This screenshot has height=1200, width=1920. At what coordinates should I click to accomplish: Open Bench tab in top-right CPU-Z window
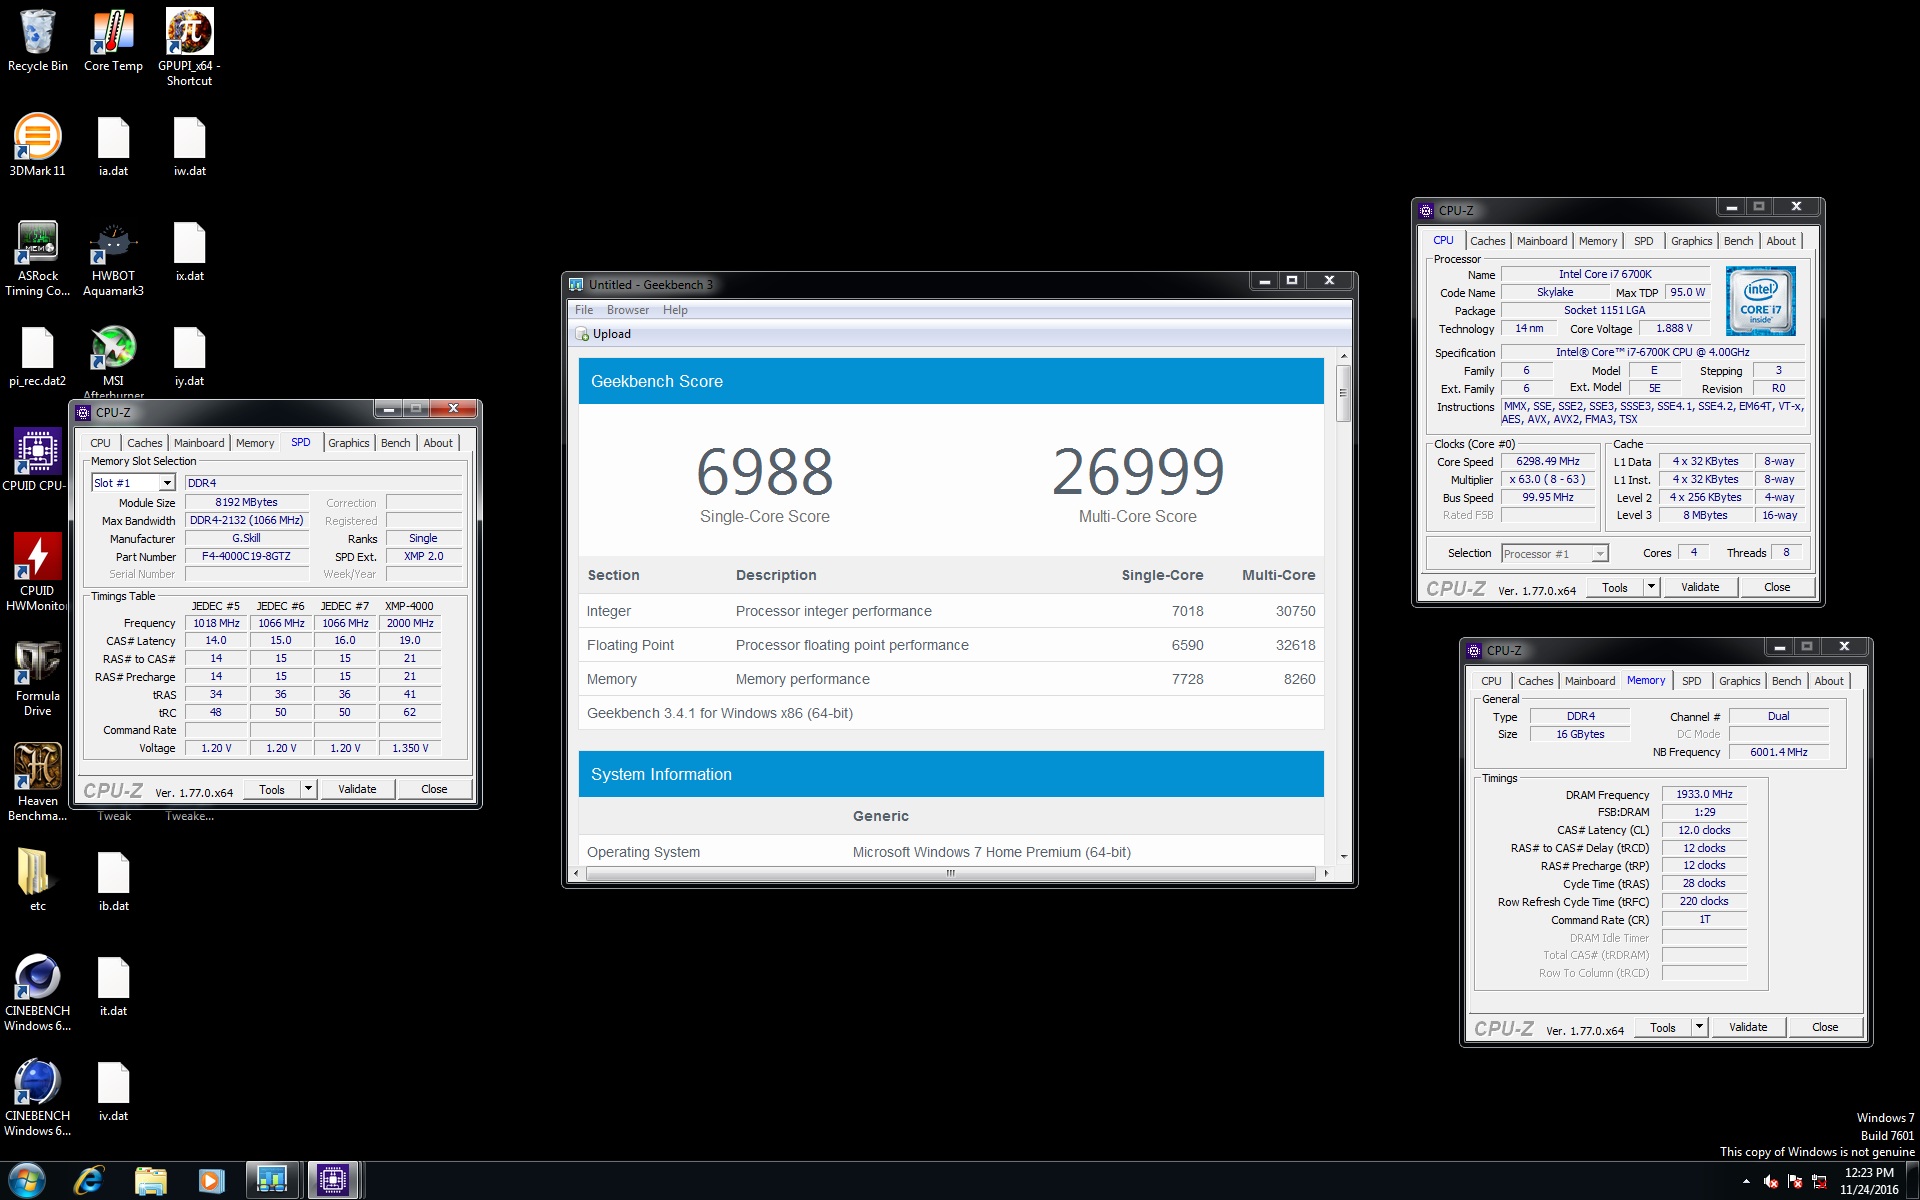click(1738, 241)
